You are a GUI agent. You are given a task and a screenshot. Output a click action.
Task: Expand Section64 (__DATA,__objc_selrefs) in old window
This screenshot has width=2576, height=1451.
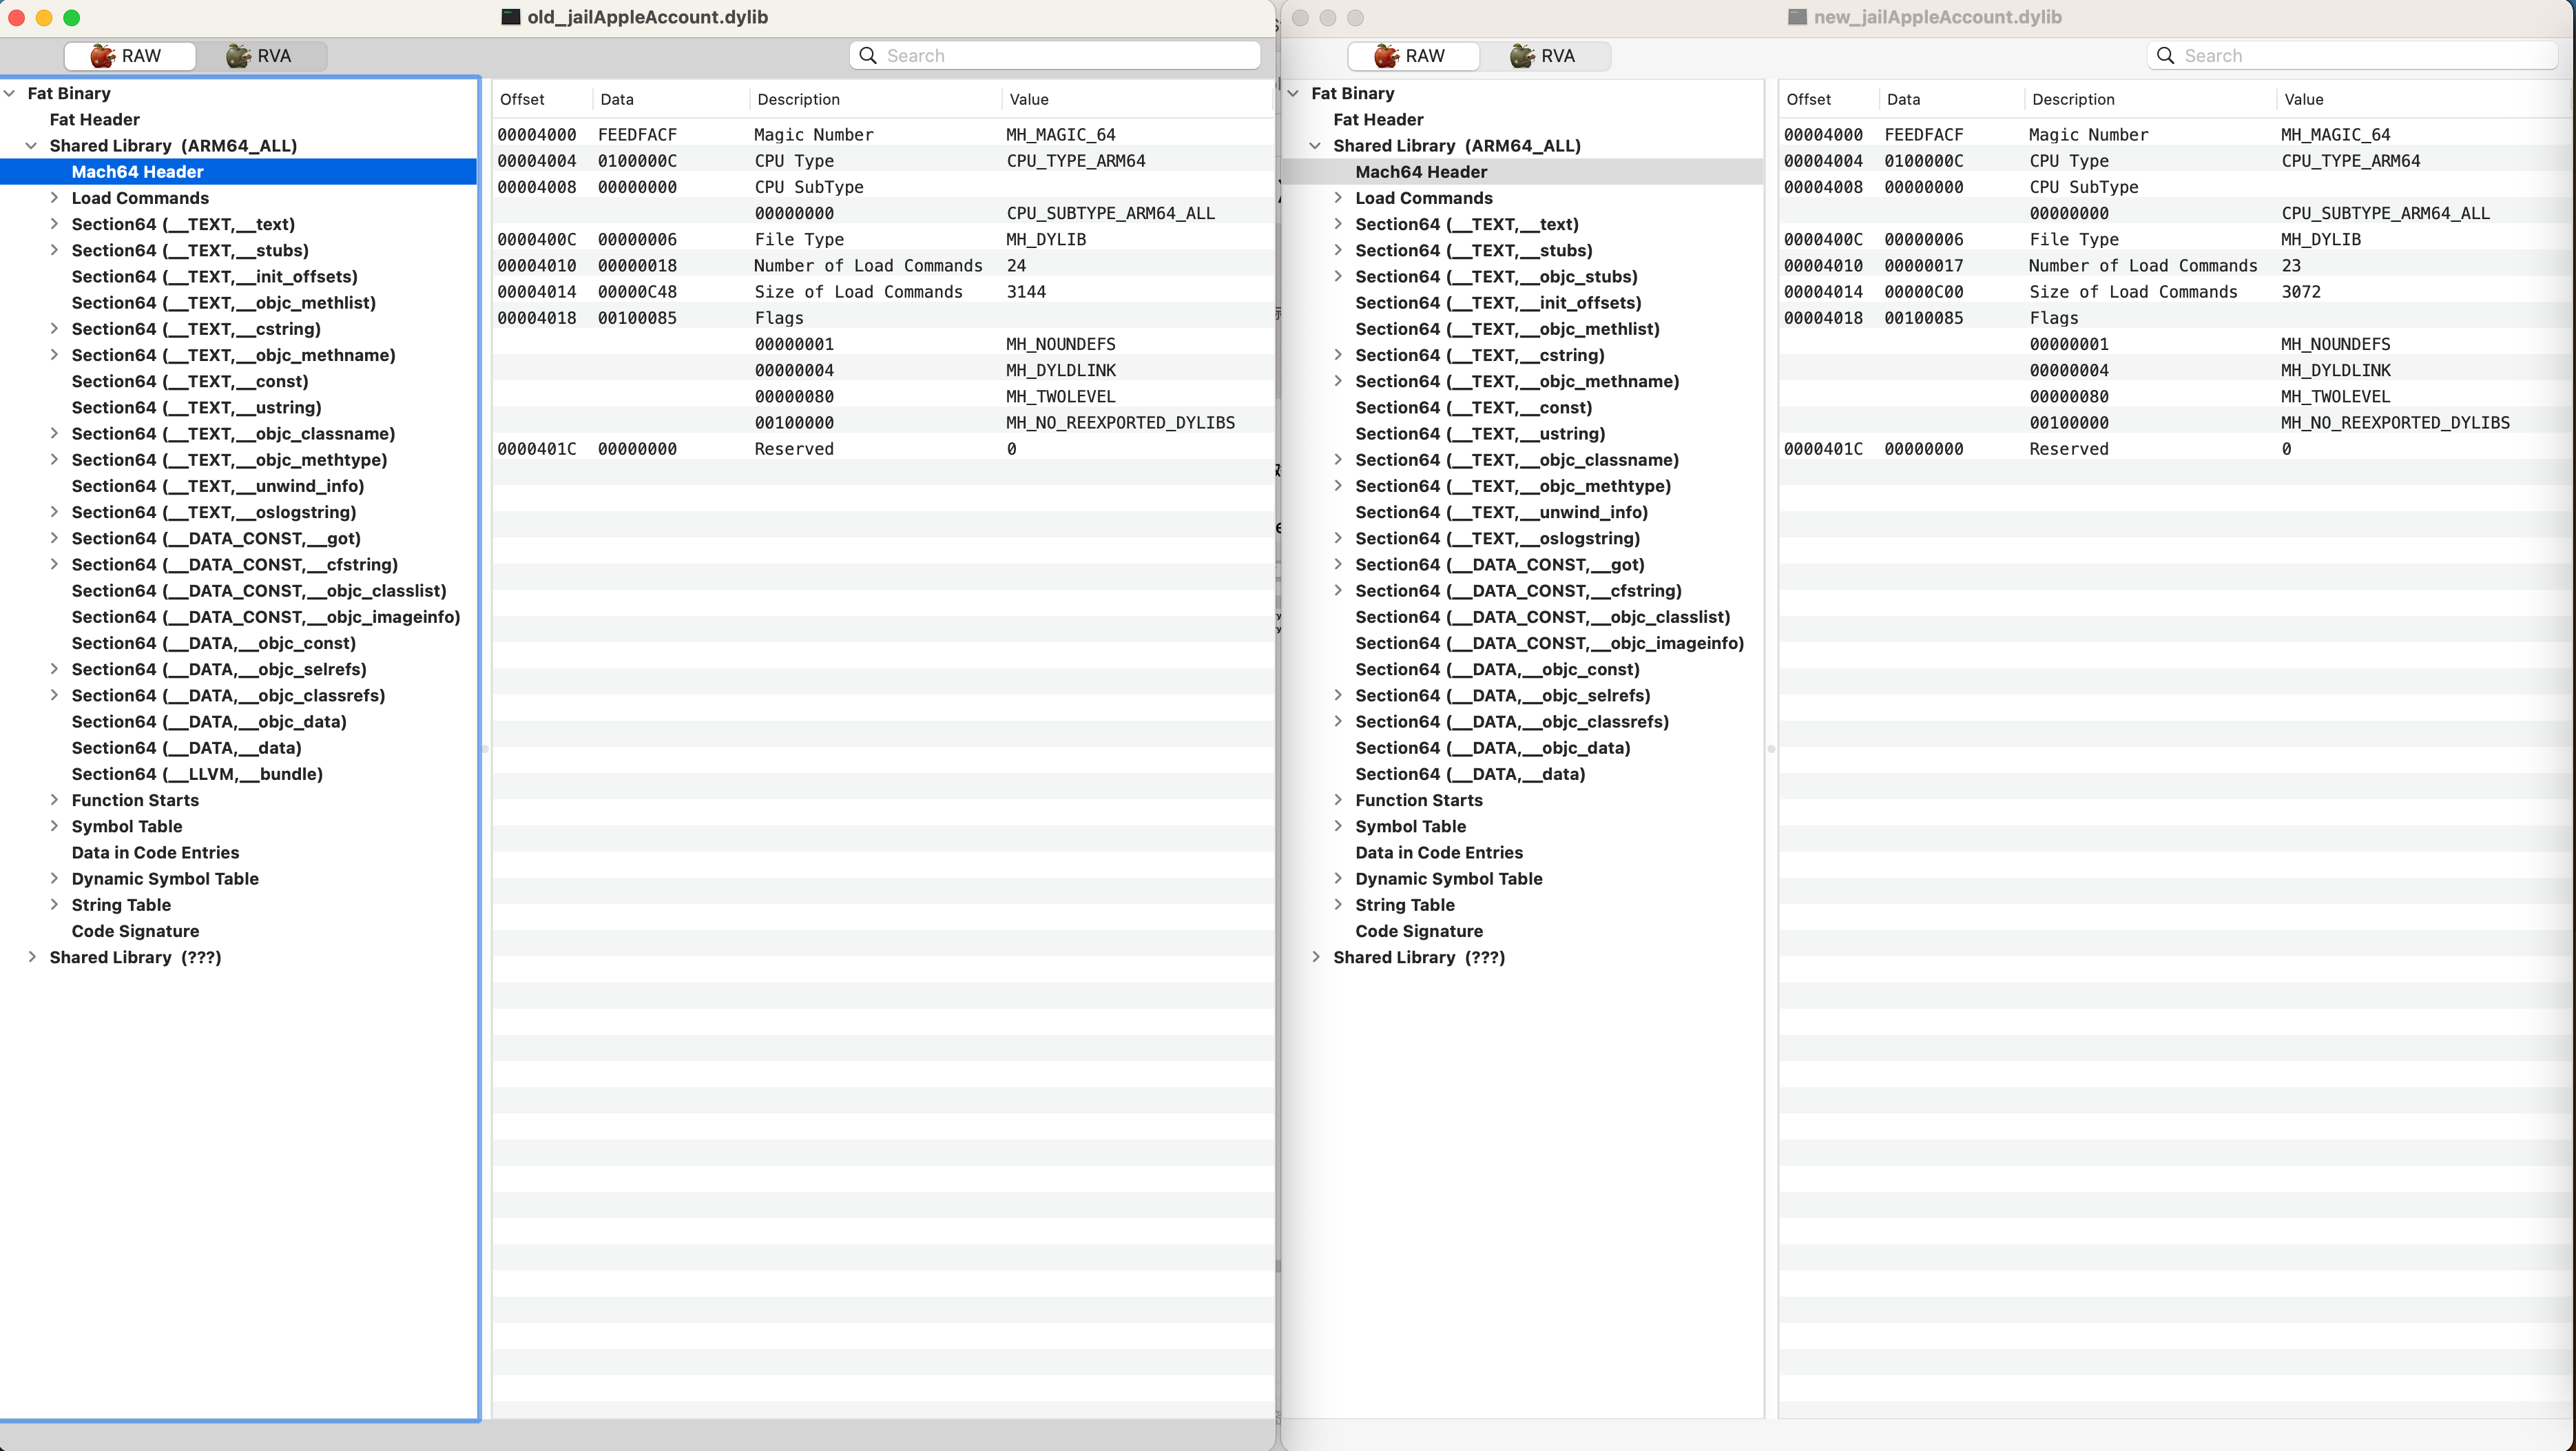pyautogui.click(x=54, y=670)
